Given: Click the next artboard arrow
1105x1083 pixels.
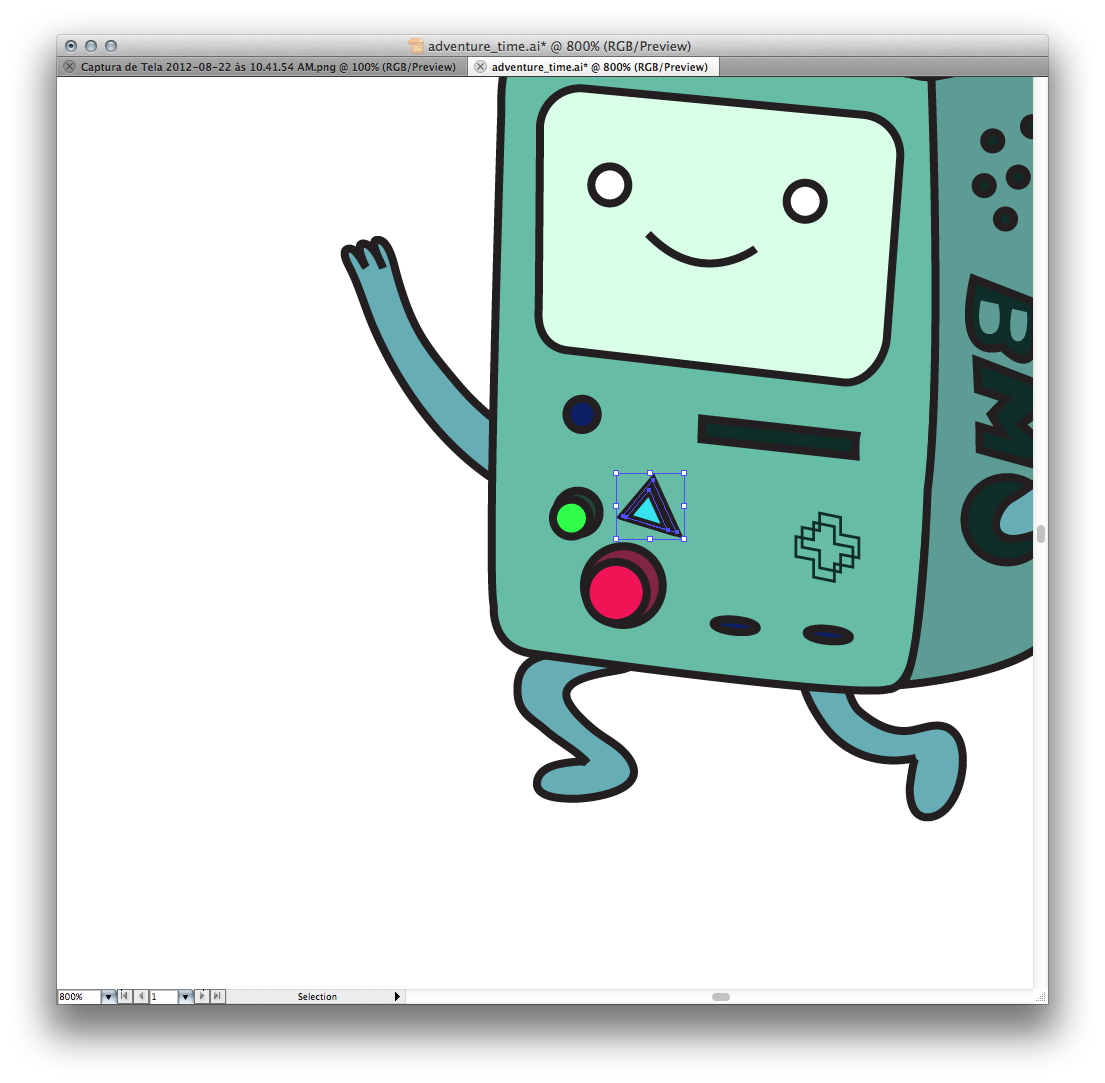Looking at the screenshot, I should (202, 996).
